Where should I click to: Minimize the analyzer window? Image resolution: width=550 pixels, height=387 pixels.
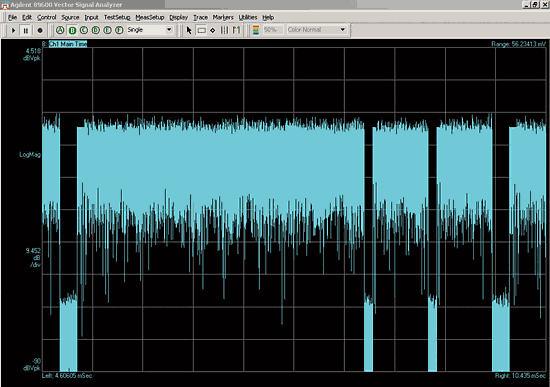click(526, 5)
